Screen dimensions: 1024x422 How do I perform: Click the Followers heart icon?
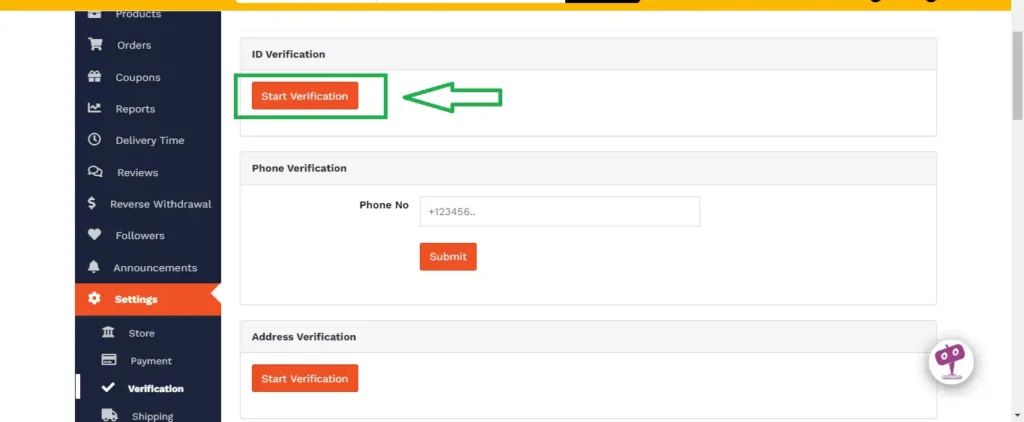click(x=95, y=235)
